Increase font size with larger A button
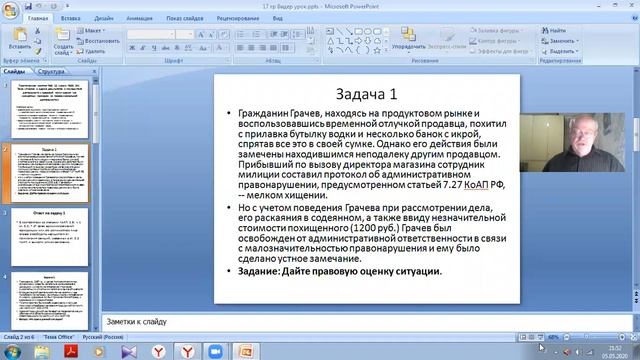Image resolution: width=640 pixels, height=360 pixels. tap(201, 35)
